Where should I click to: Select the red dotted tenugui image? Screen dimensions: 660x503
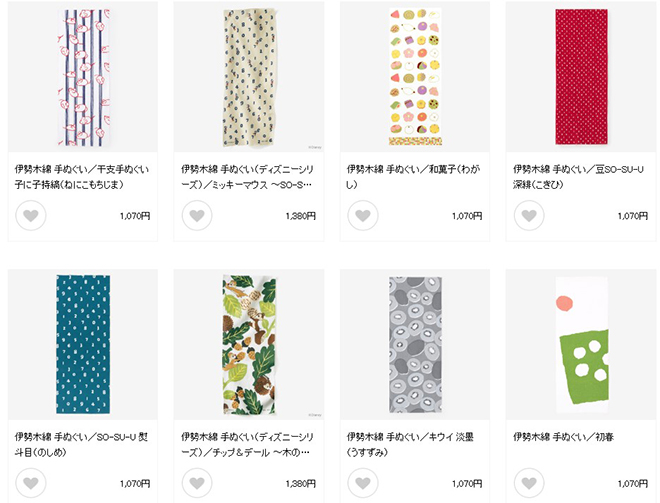pyautogui.click(x=581, y=77)
